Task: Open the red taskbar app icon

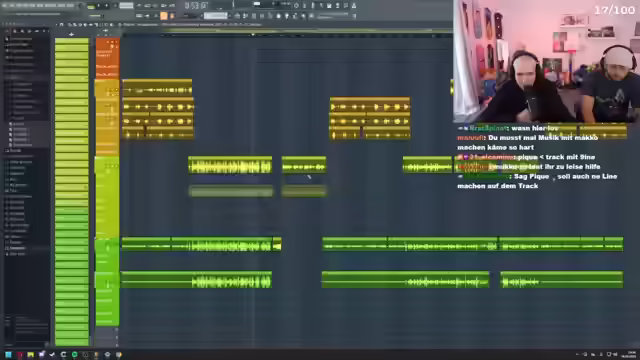Action: 20,355
